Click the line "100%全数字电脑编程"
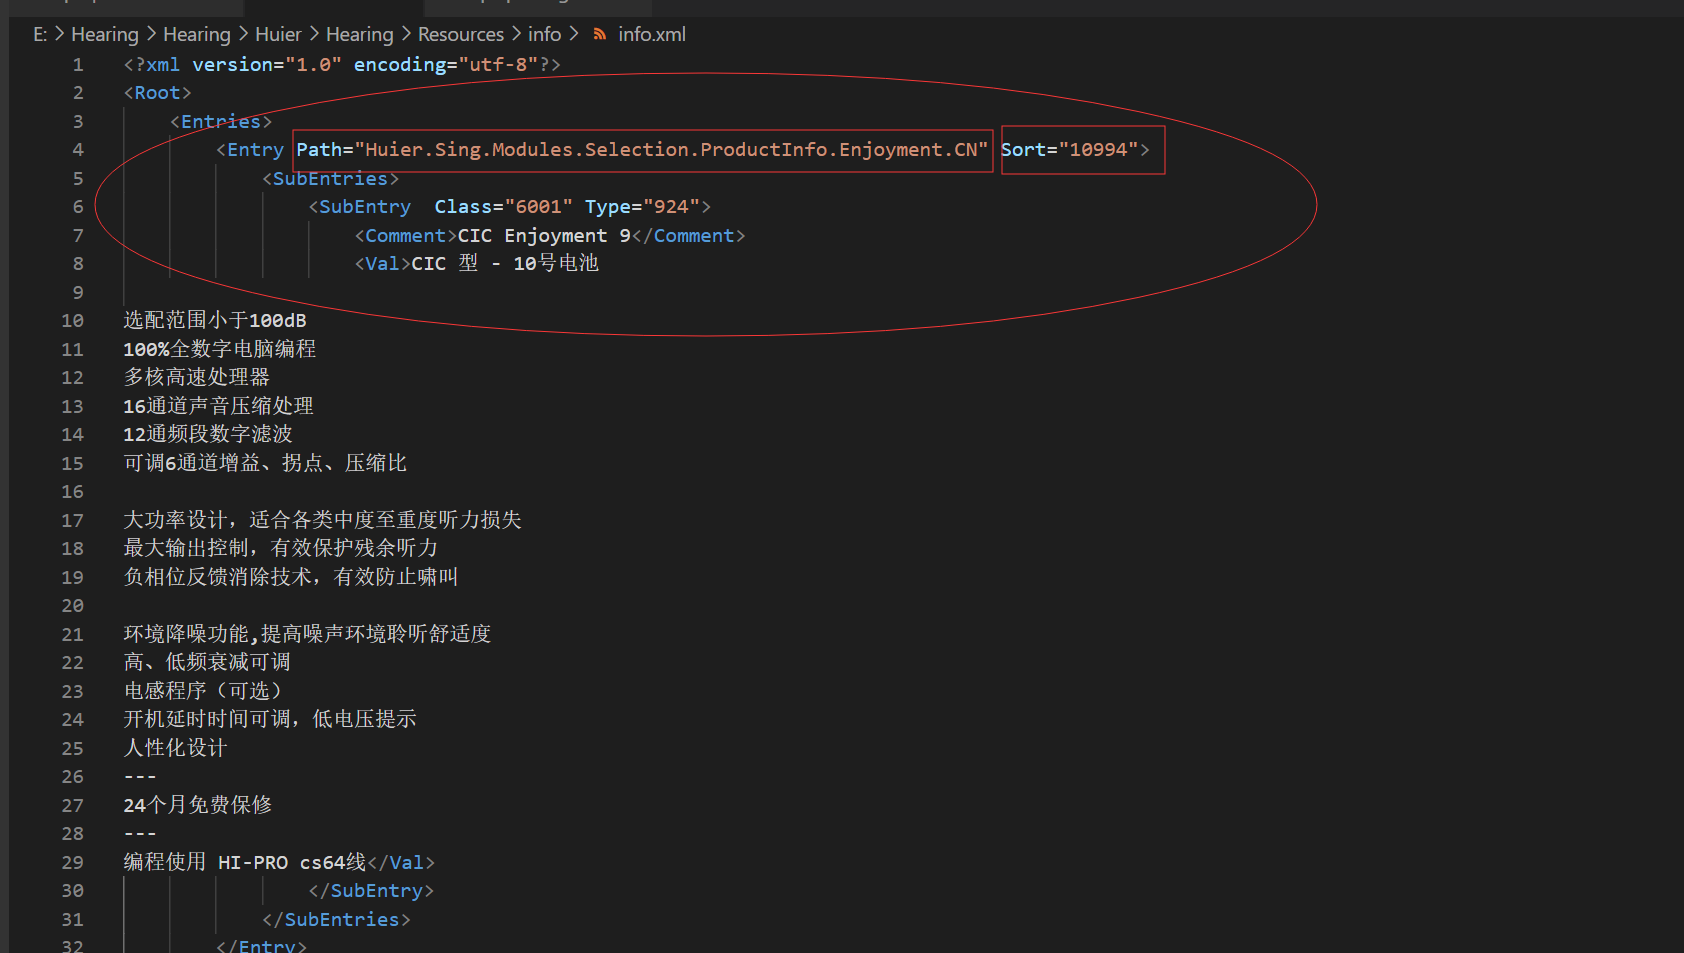This screenshot has width=1684, height=953. [220, 349]
